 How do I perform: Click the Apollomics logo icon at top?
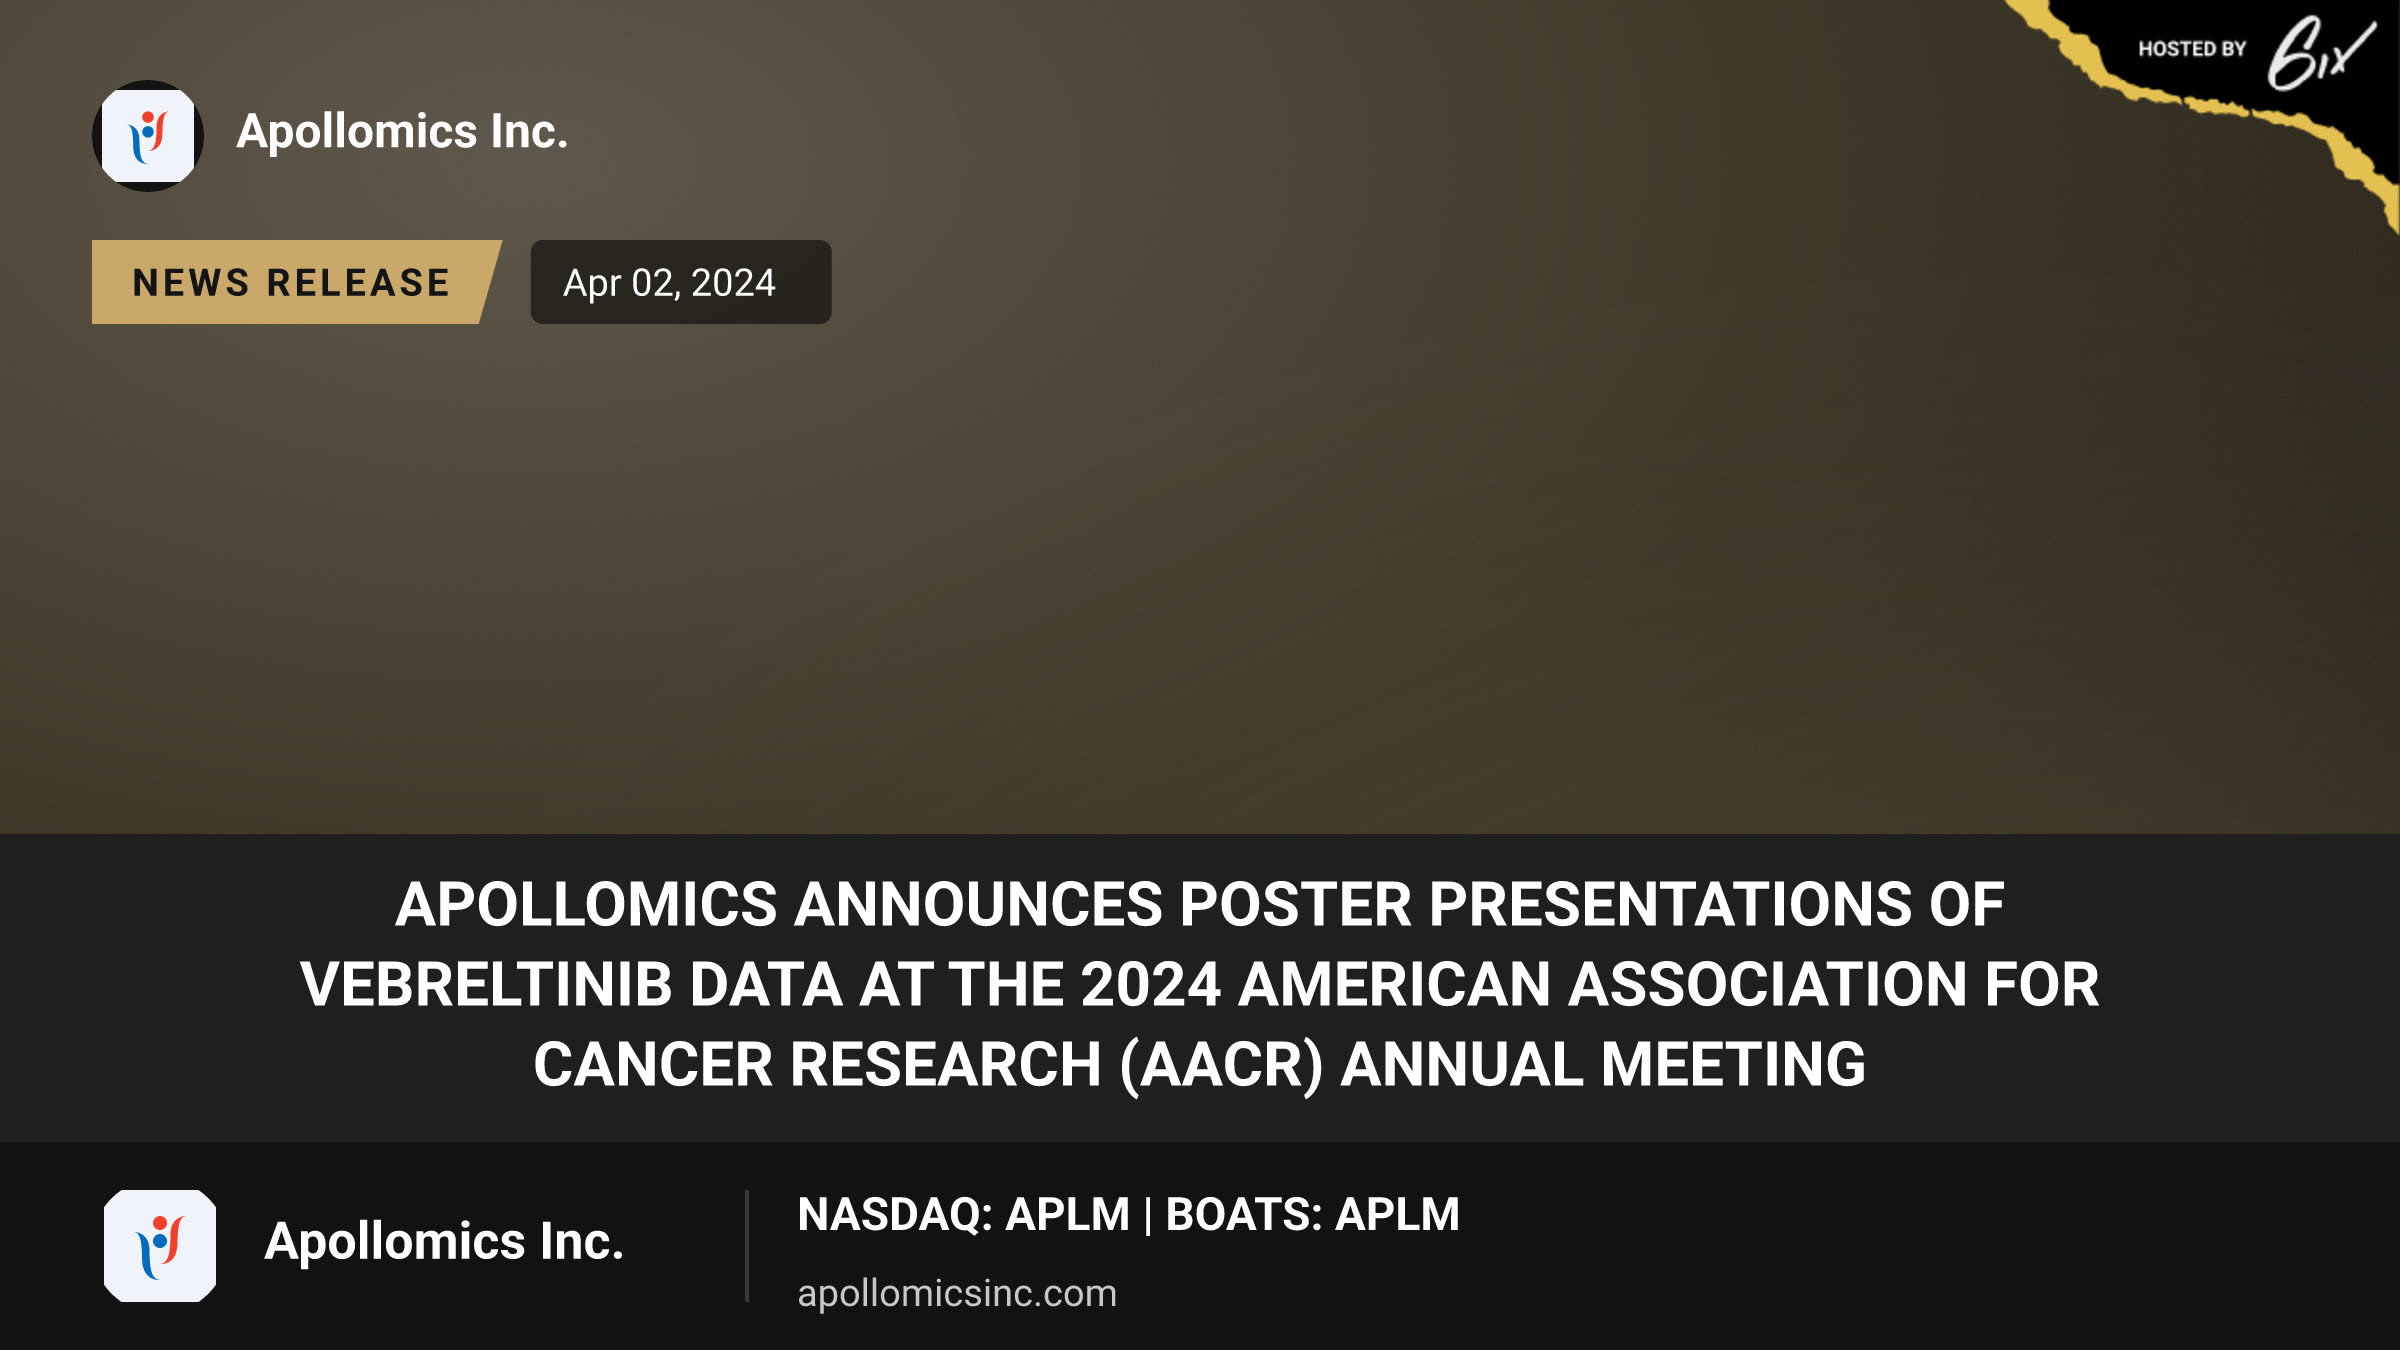click(x=148, y=136)
